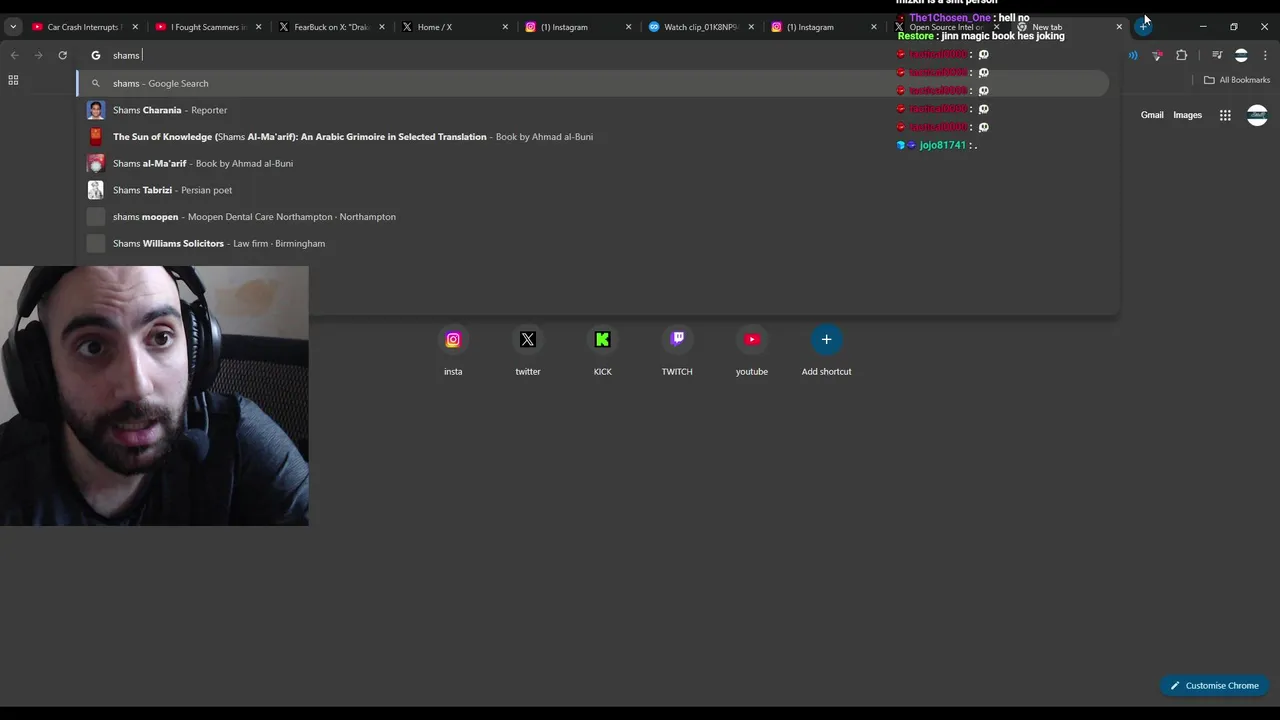
Task: Close the New tab tab
Action: [x=1119, y=27]
